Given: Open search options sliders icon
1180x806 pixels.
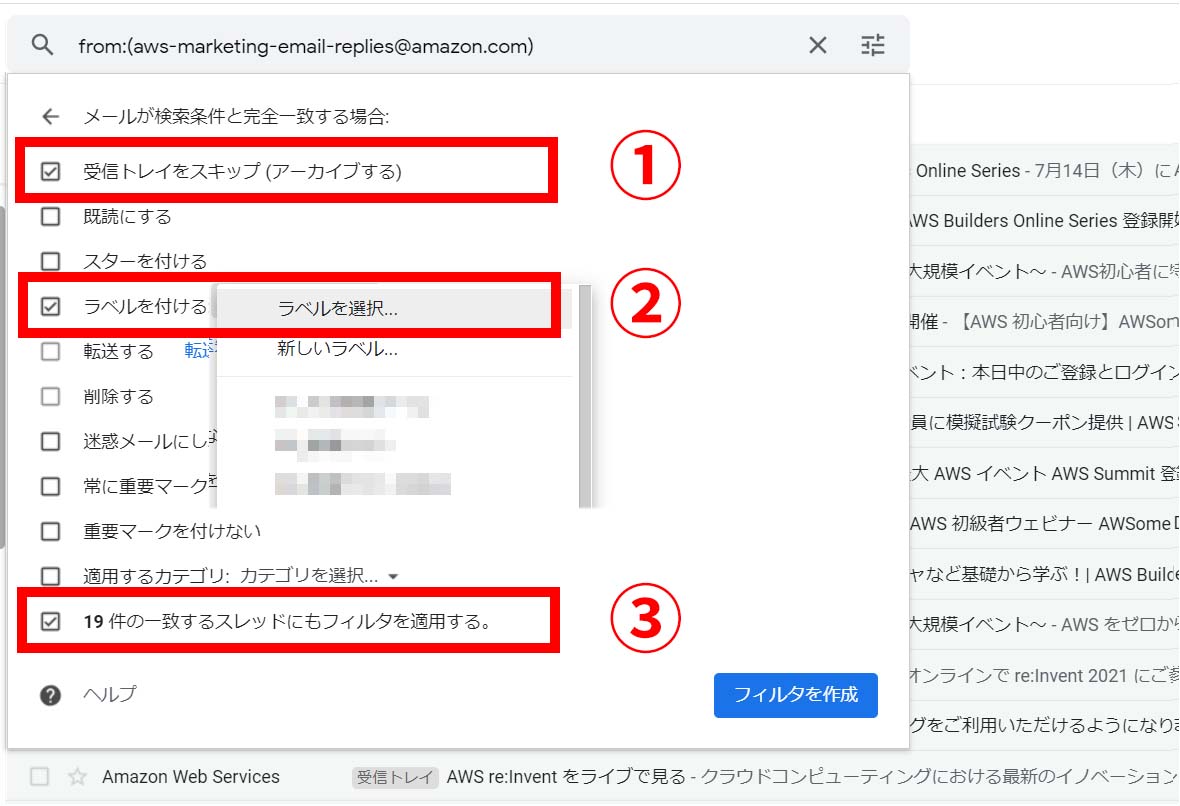Looking at the screenshot, I should pos(872,45).
